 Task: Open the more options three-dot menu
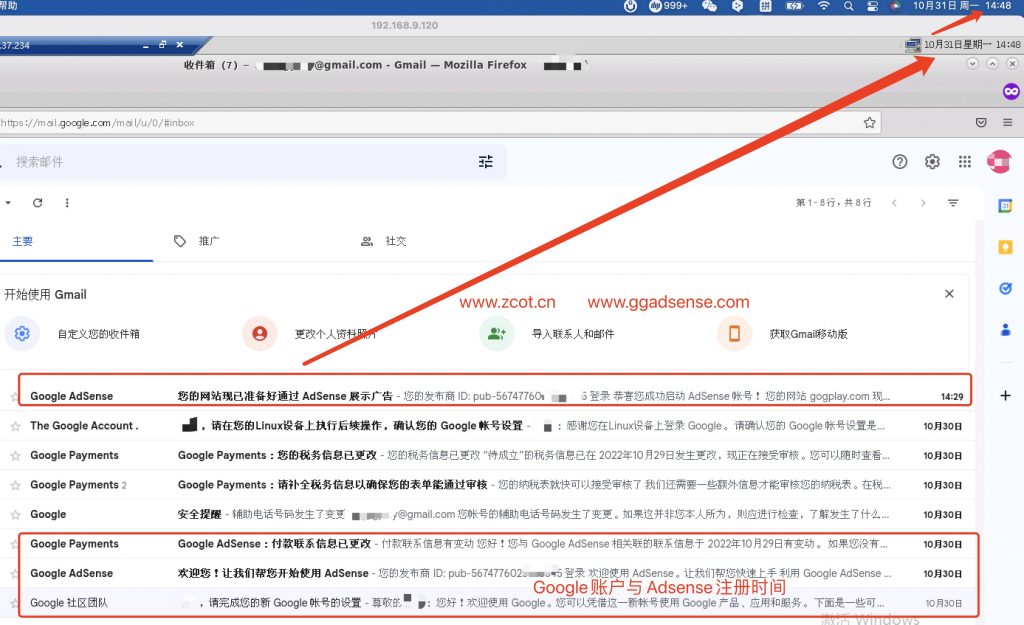click(67, 202)
